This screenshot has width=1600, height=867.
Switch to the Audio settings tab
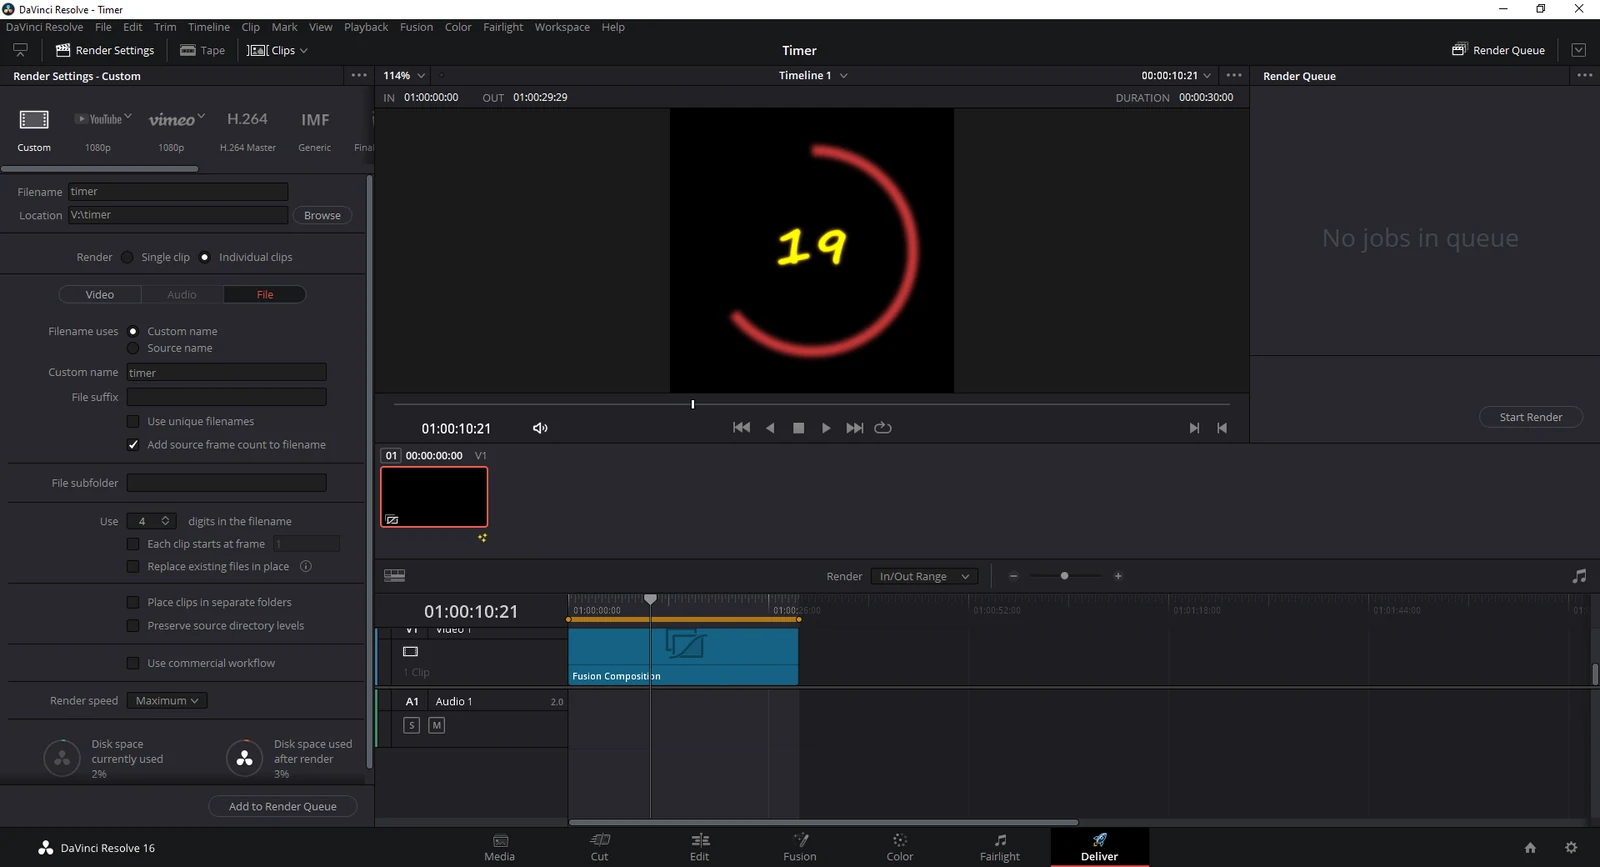[182, 294]
